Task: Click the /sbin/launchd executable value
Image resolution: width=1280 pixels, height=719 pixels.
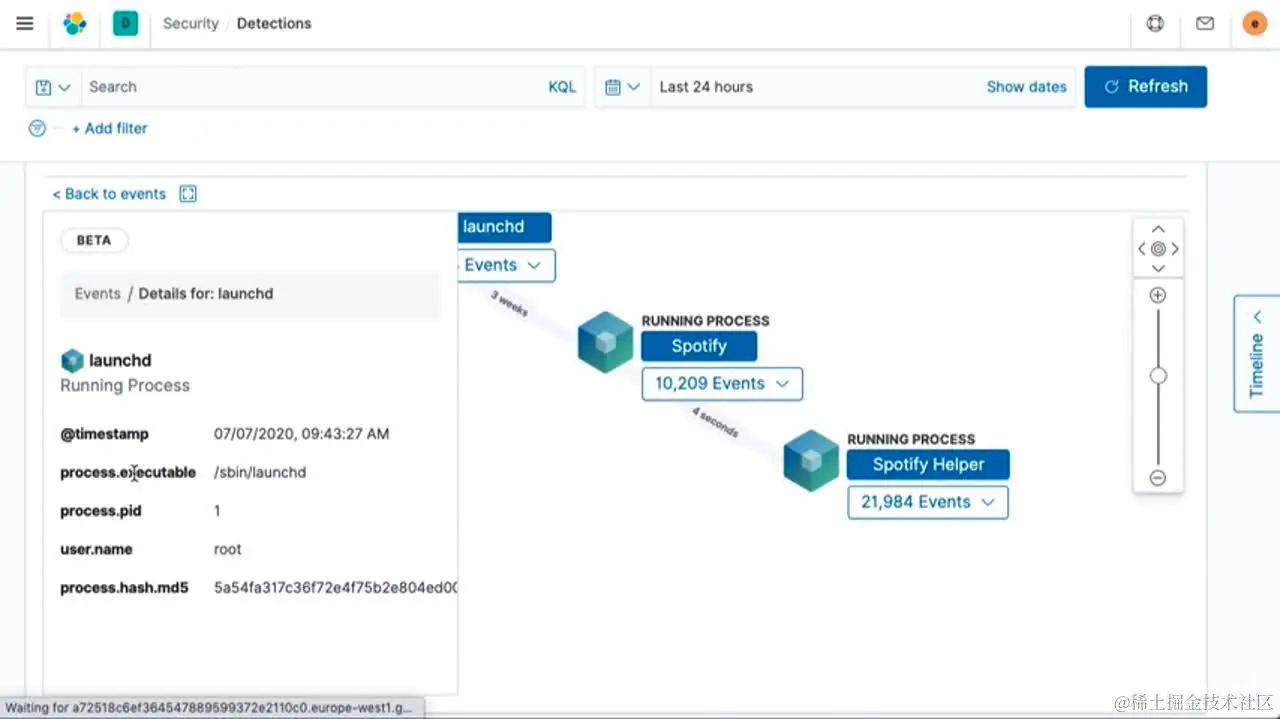Action: coord(260,472)
